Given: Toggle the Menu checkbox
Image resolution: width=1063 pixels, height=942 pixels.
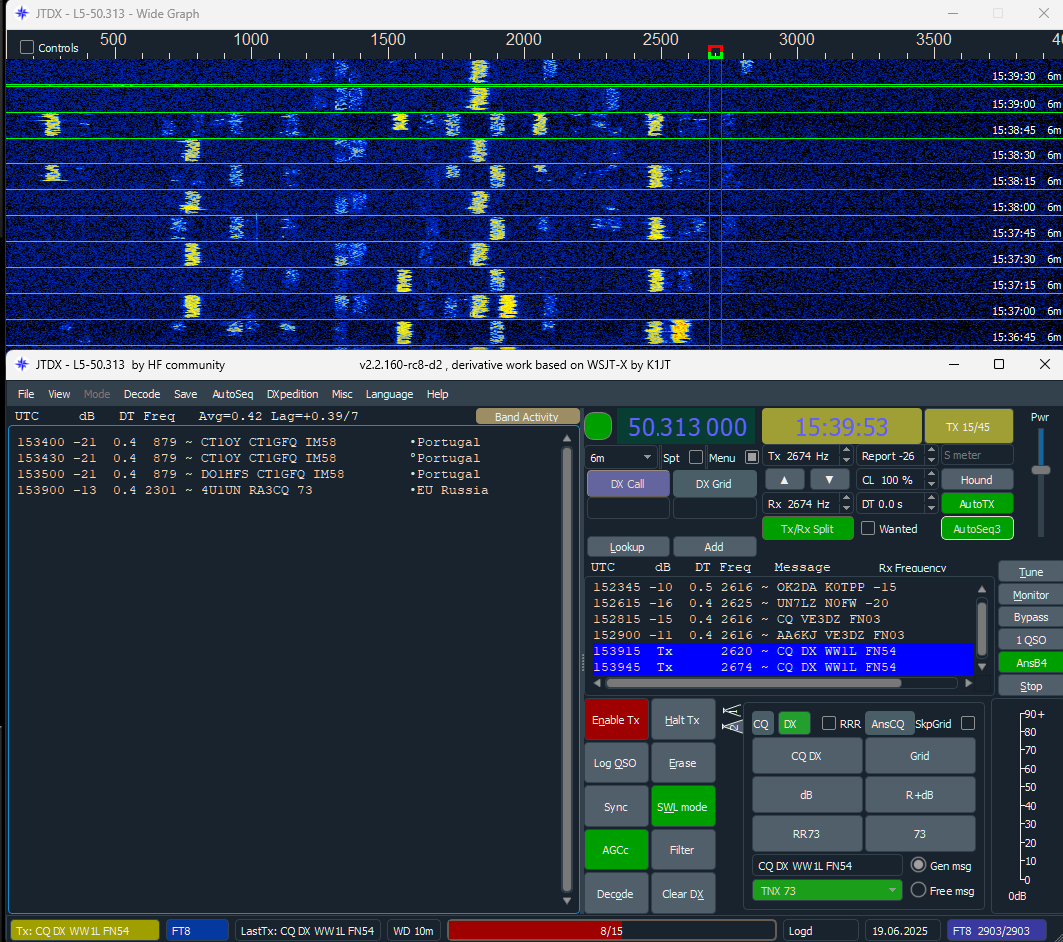Looking at the screenshot, I should click(752, 457).
